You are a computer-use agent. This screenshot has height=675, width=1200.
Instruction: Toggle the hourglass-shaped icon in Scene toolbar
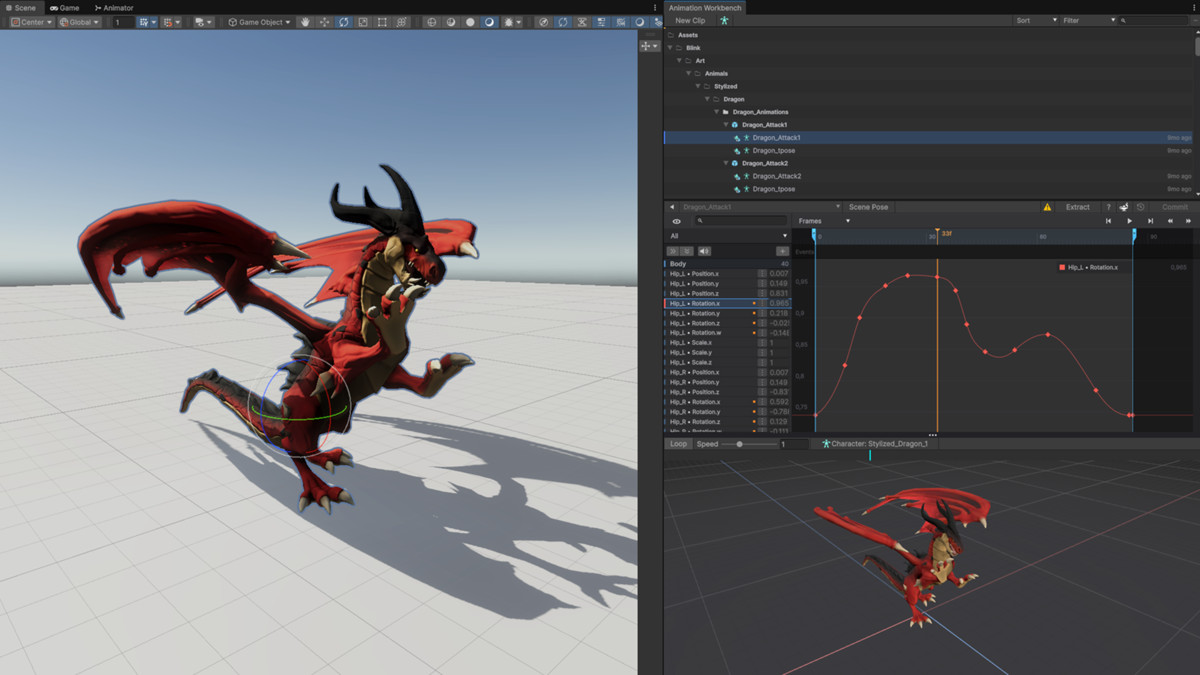582,22
